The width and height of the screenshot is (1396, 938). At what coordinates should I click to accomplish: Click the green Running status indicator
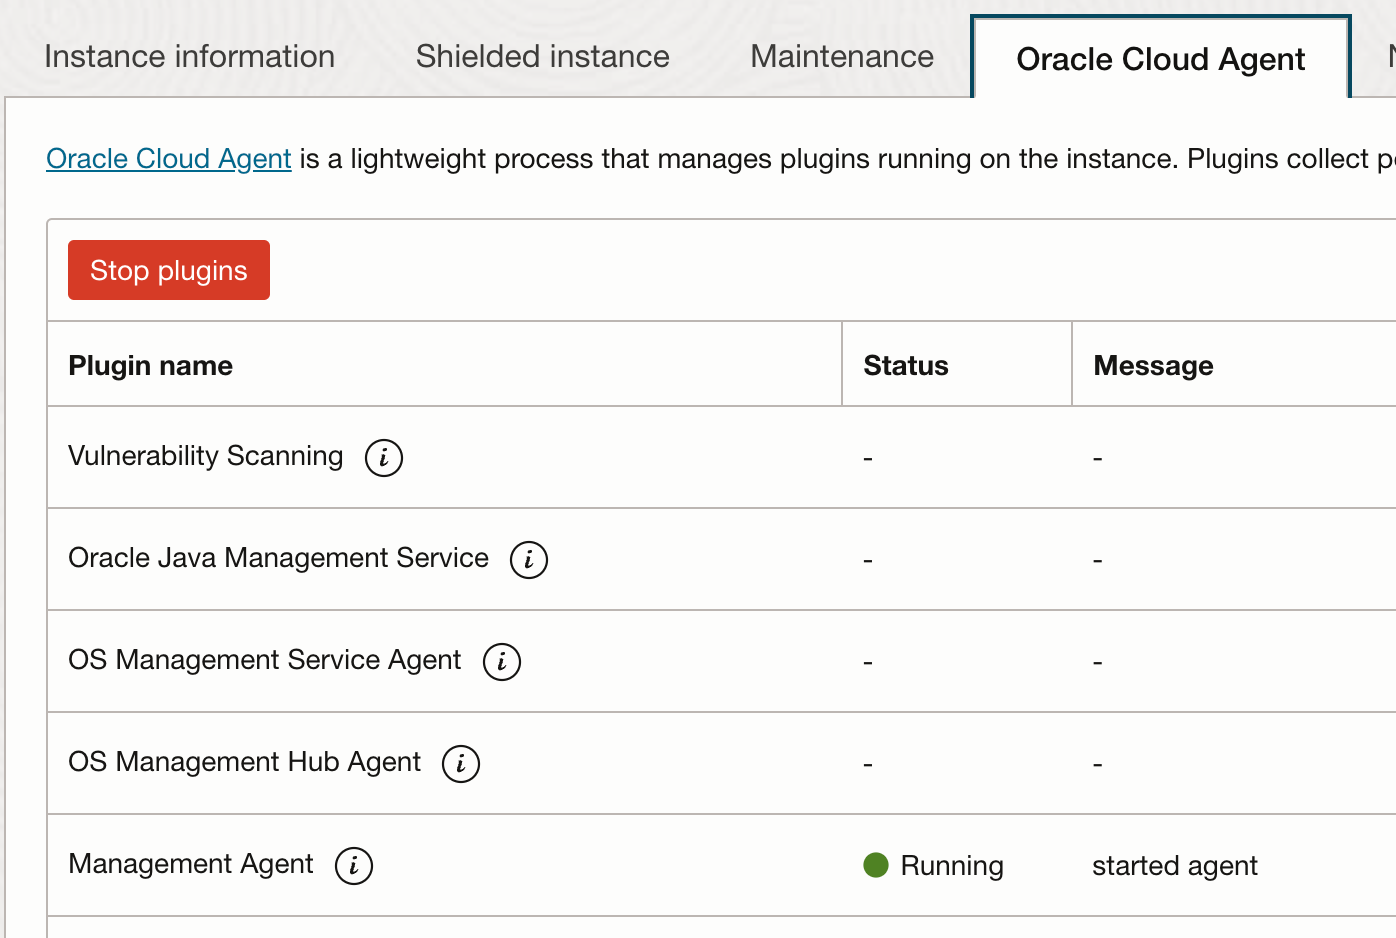tap(876, 865)
